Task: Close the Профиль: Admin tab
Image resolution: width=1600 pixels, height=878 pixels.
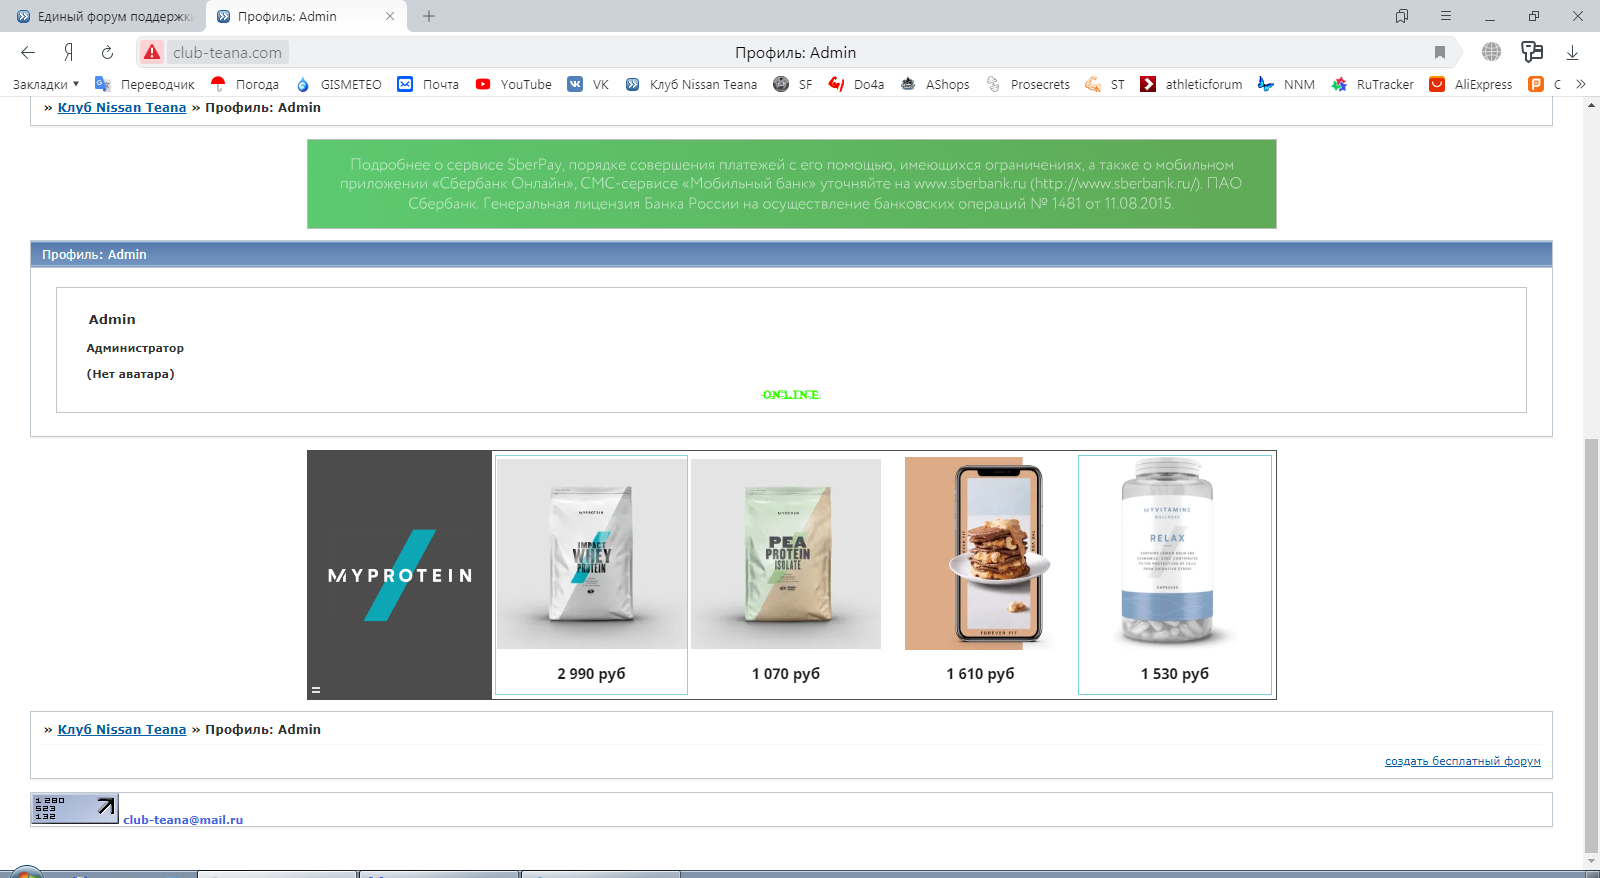Action: pos(390,16)
